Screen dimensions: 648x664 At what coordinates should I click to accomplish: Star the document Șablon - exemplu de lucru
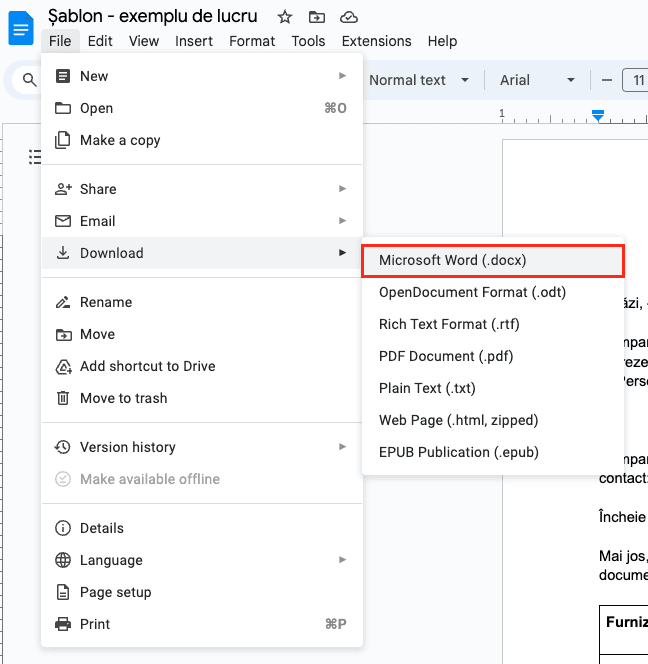point(285,17)
